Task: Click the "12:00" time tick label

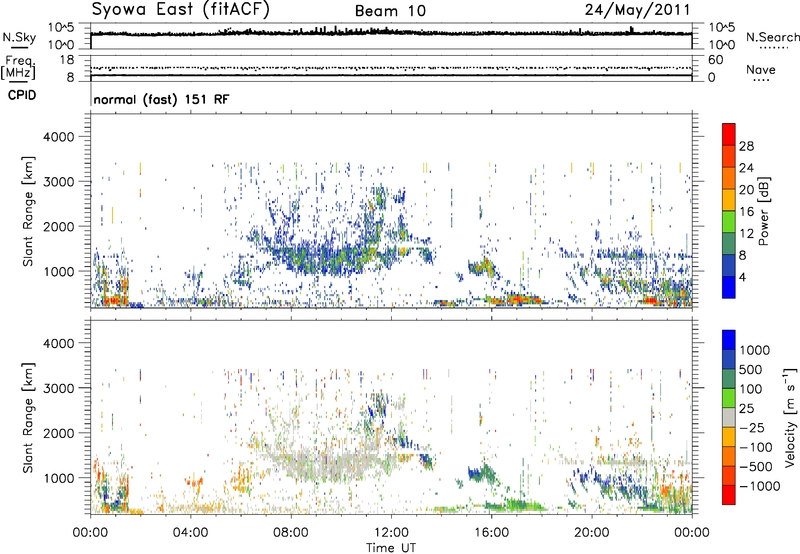Action: point(391,533)
